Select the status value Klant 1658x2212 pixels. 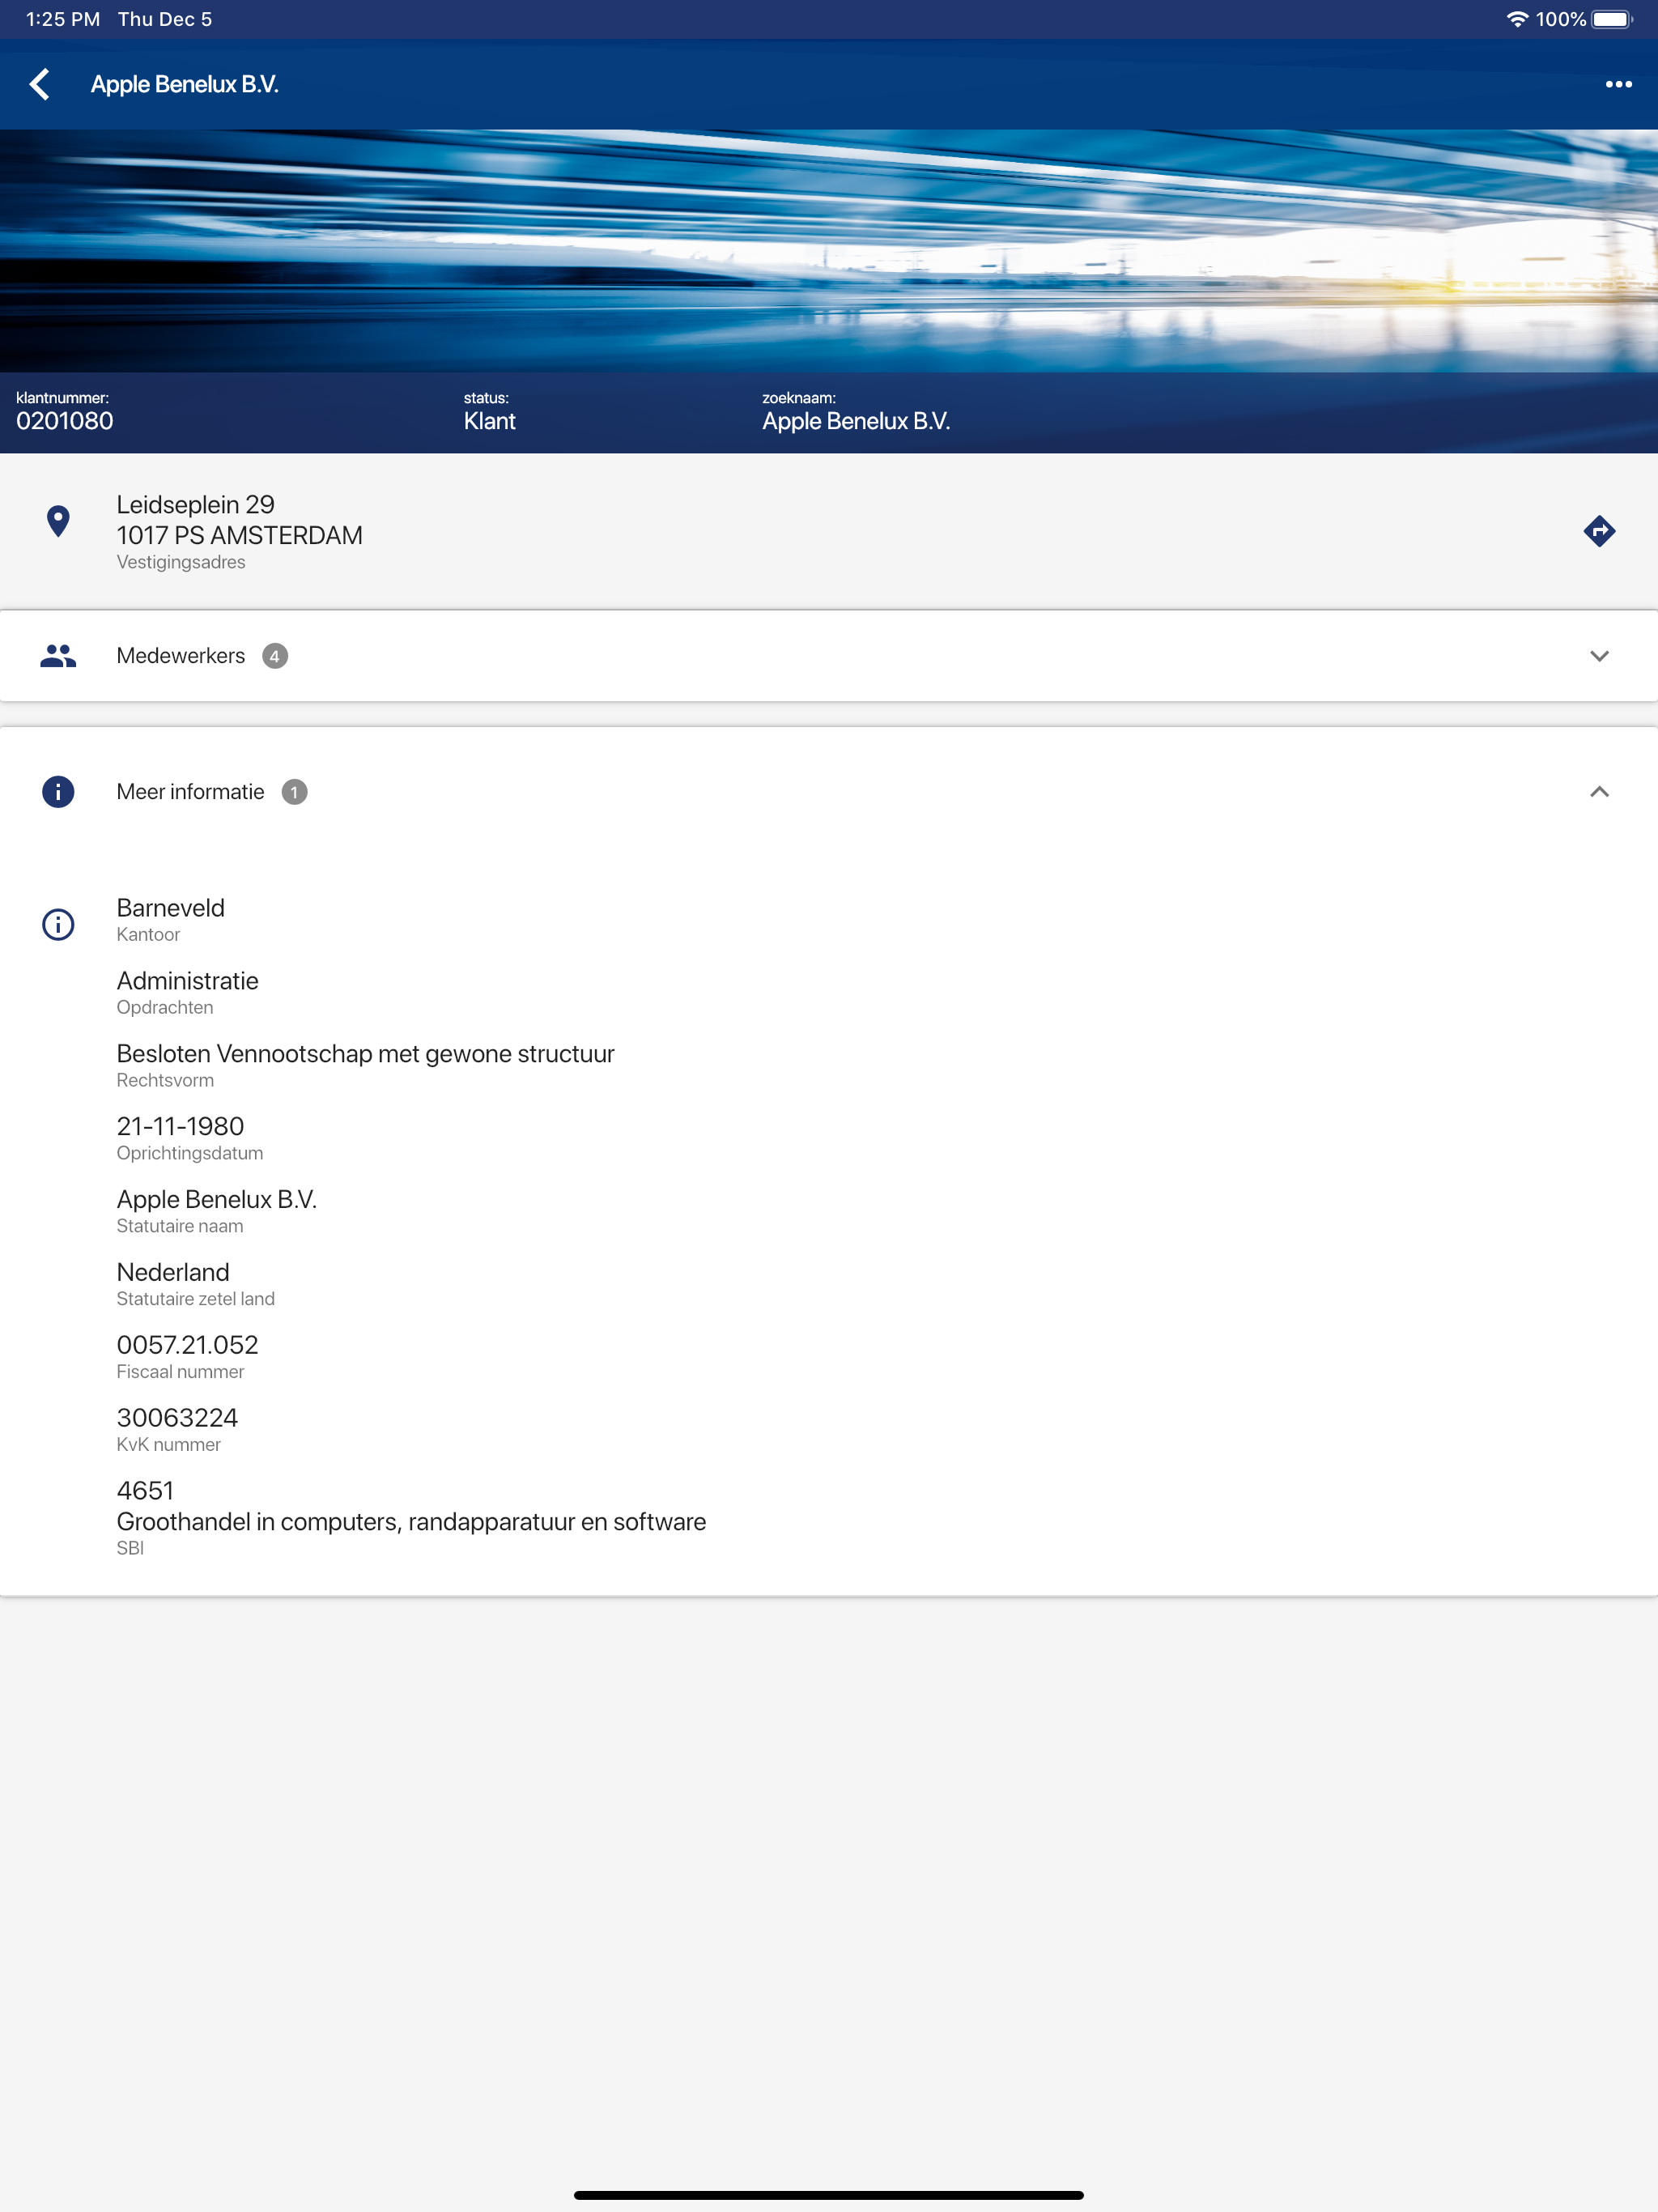[489, 421]
